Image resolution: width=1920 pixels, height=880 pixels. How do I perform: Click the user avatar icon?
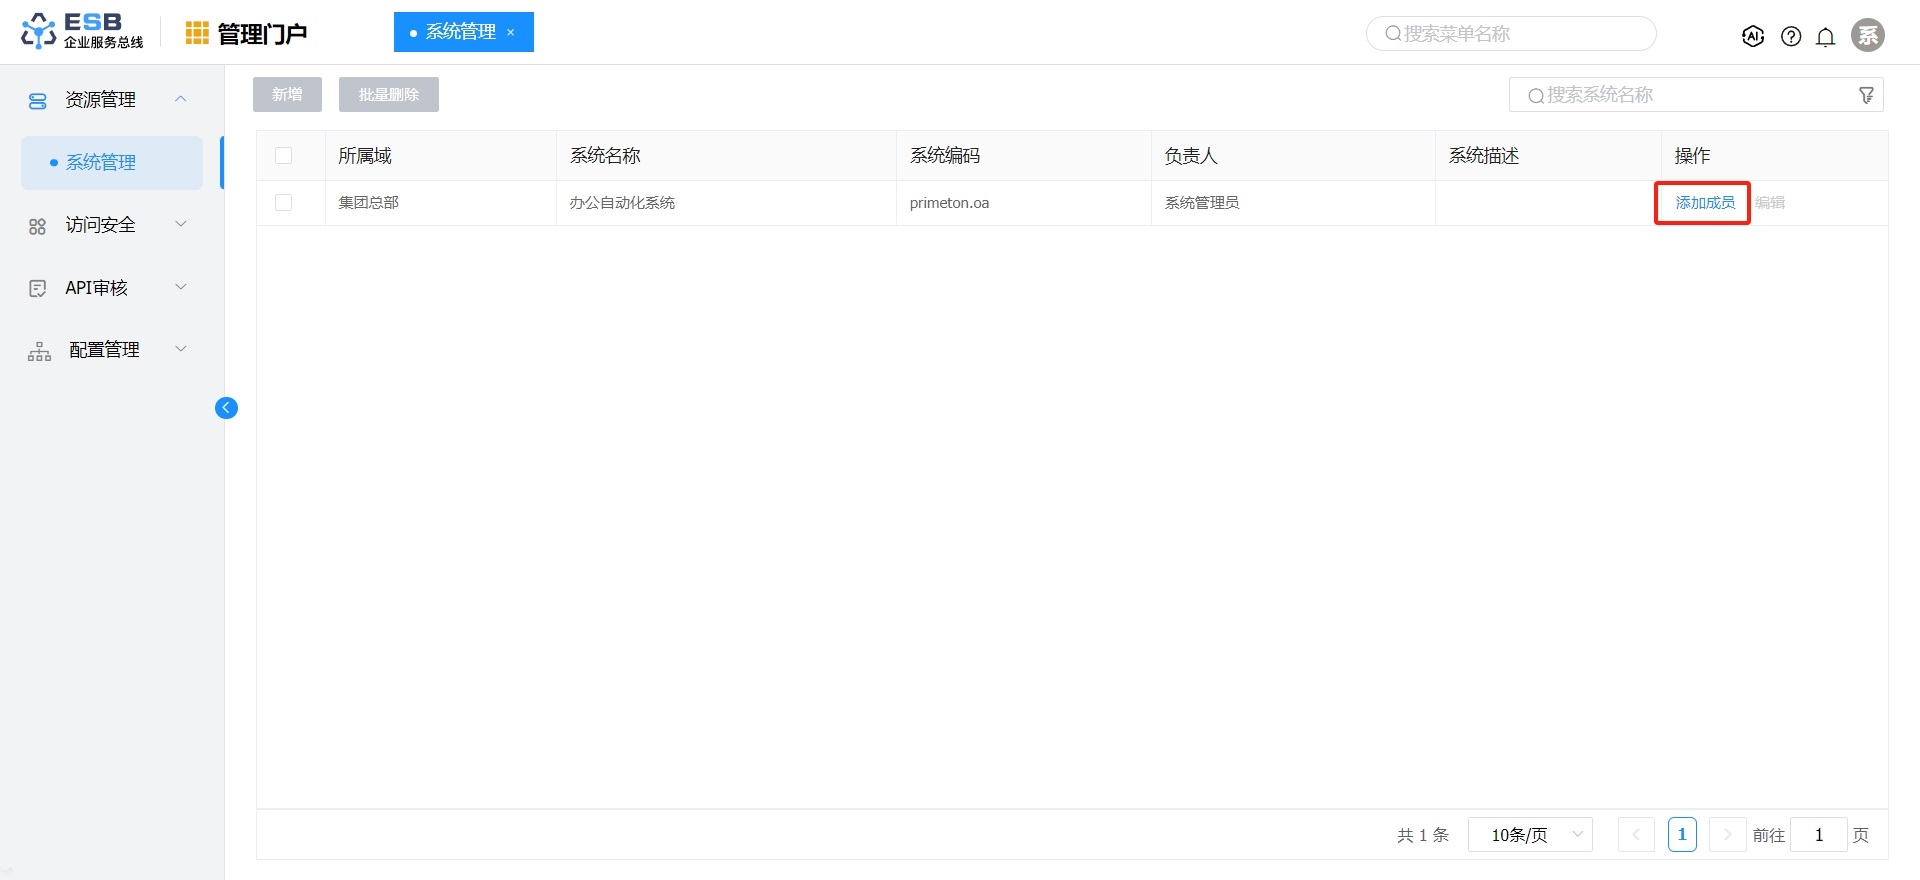(x=1867, y=35)
